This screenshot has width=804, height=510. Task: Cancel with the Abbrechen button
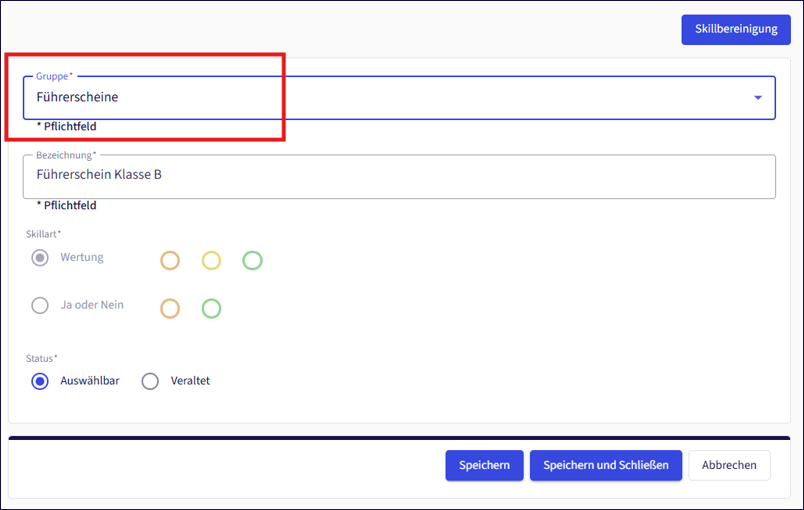729,465
